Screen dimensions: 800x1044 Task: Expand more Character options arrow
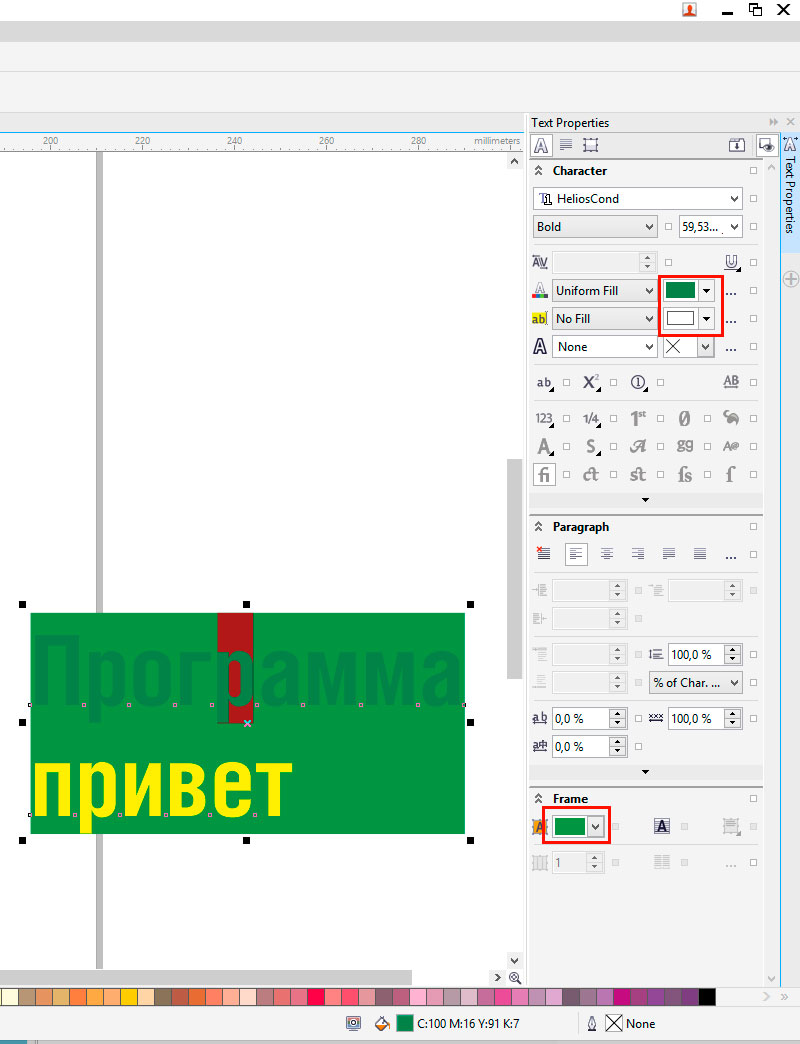(x=645, y=500)
